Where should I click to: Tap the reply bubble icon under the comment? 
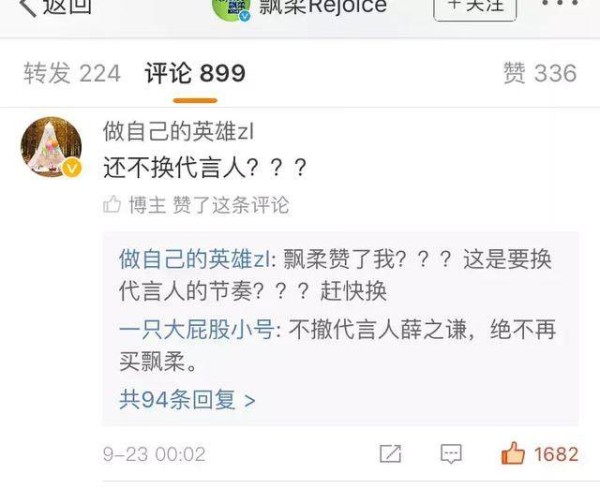[x=451, y=454]
